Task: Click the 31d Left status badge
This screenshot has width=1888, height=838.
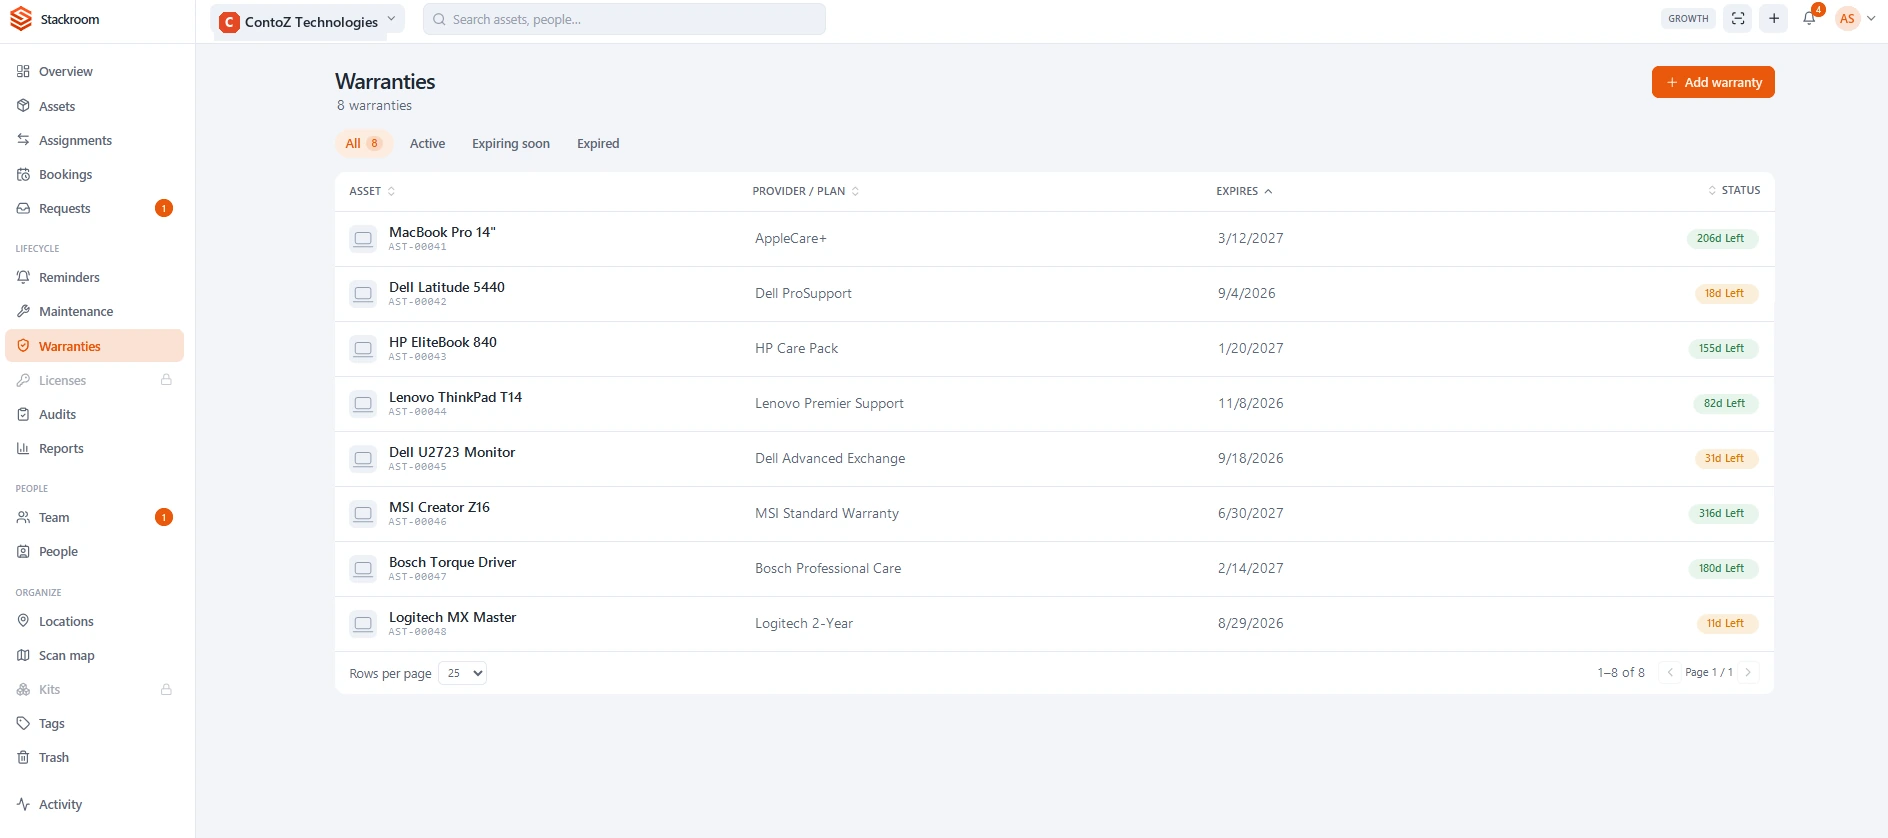Action: [1726, 459]
